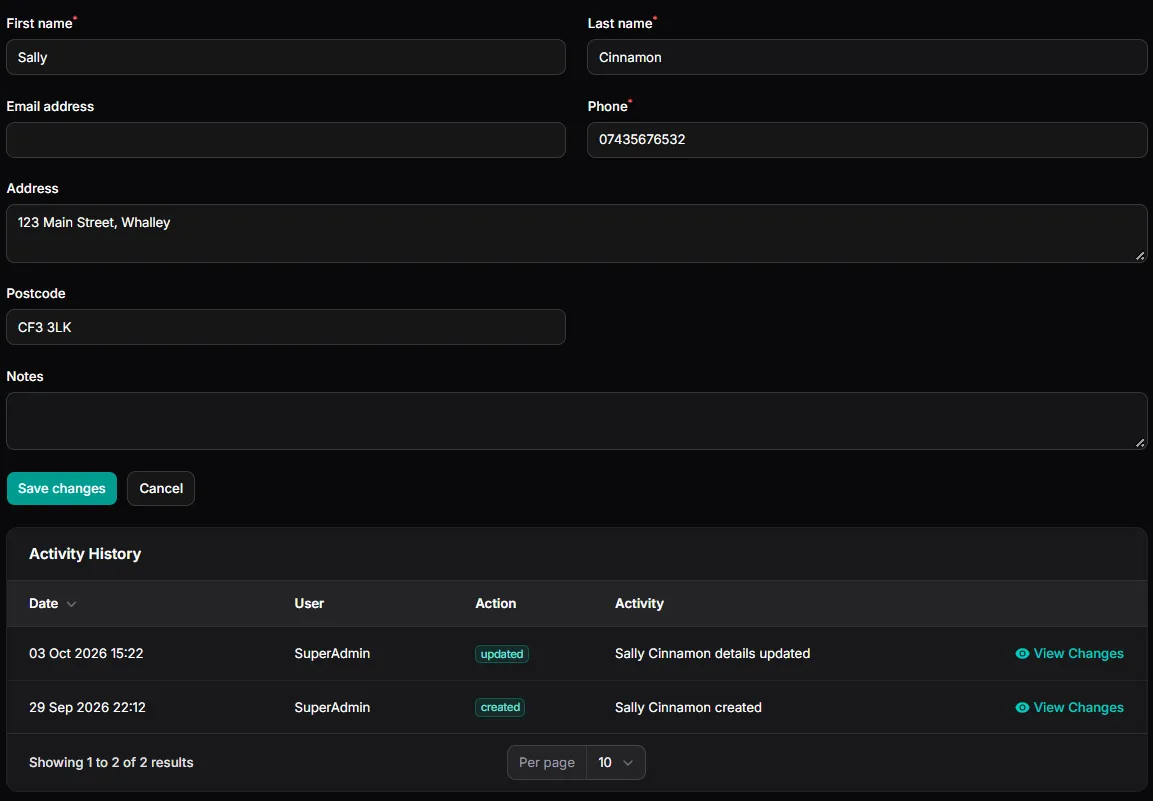Image resolution: width=1153 pixels, height=801 pixels.
Task: Click the Postcode field with CF3 3LK
Action: point(286,327)
